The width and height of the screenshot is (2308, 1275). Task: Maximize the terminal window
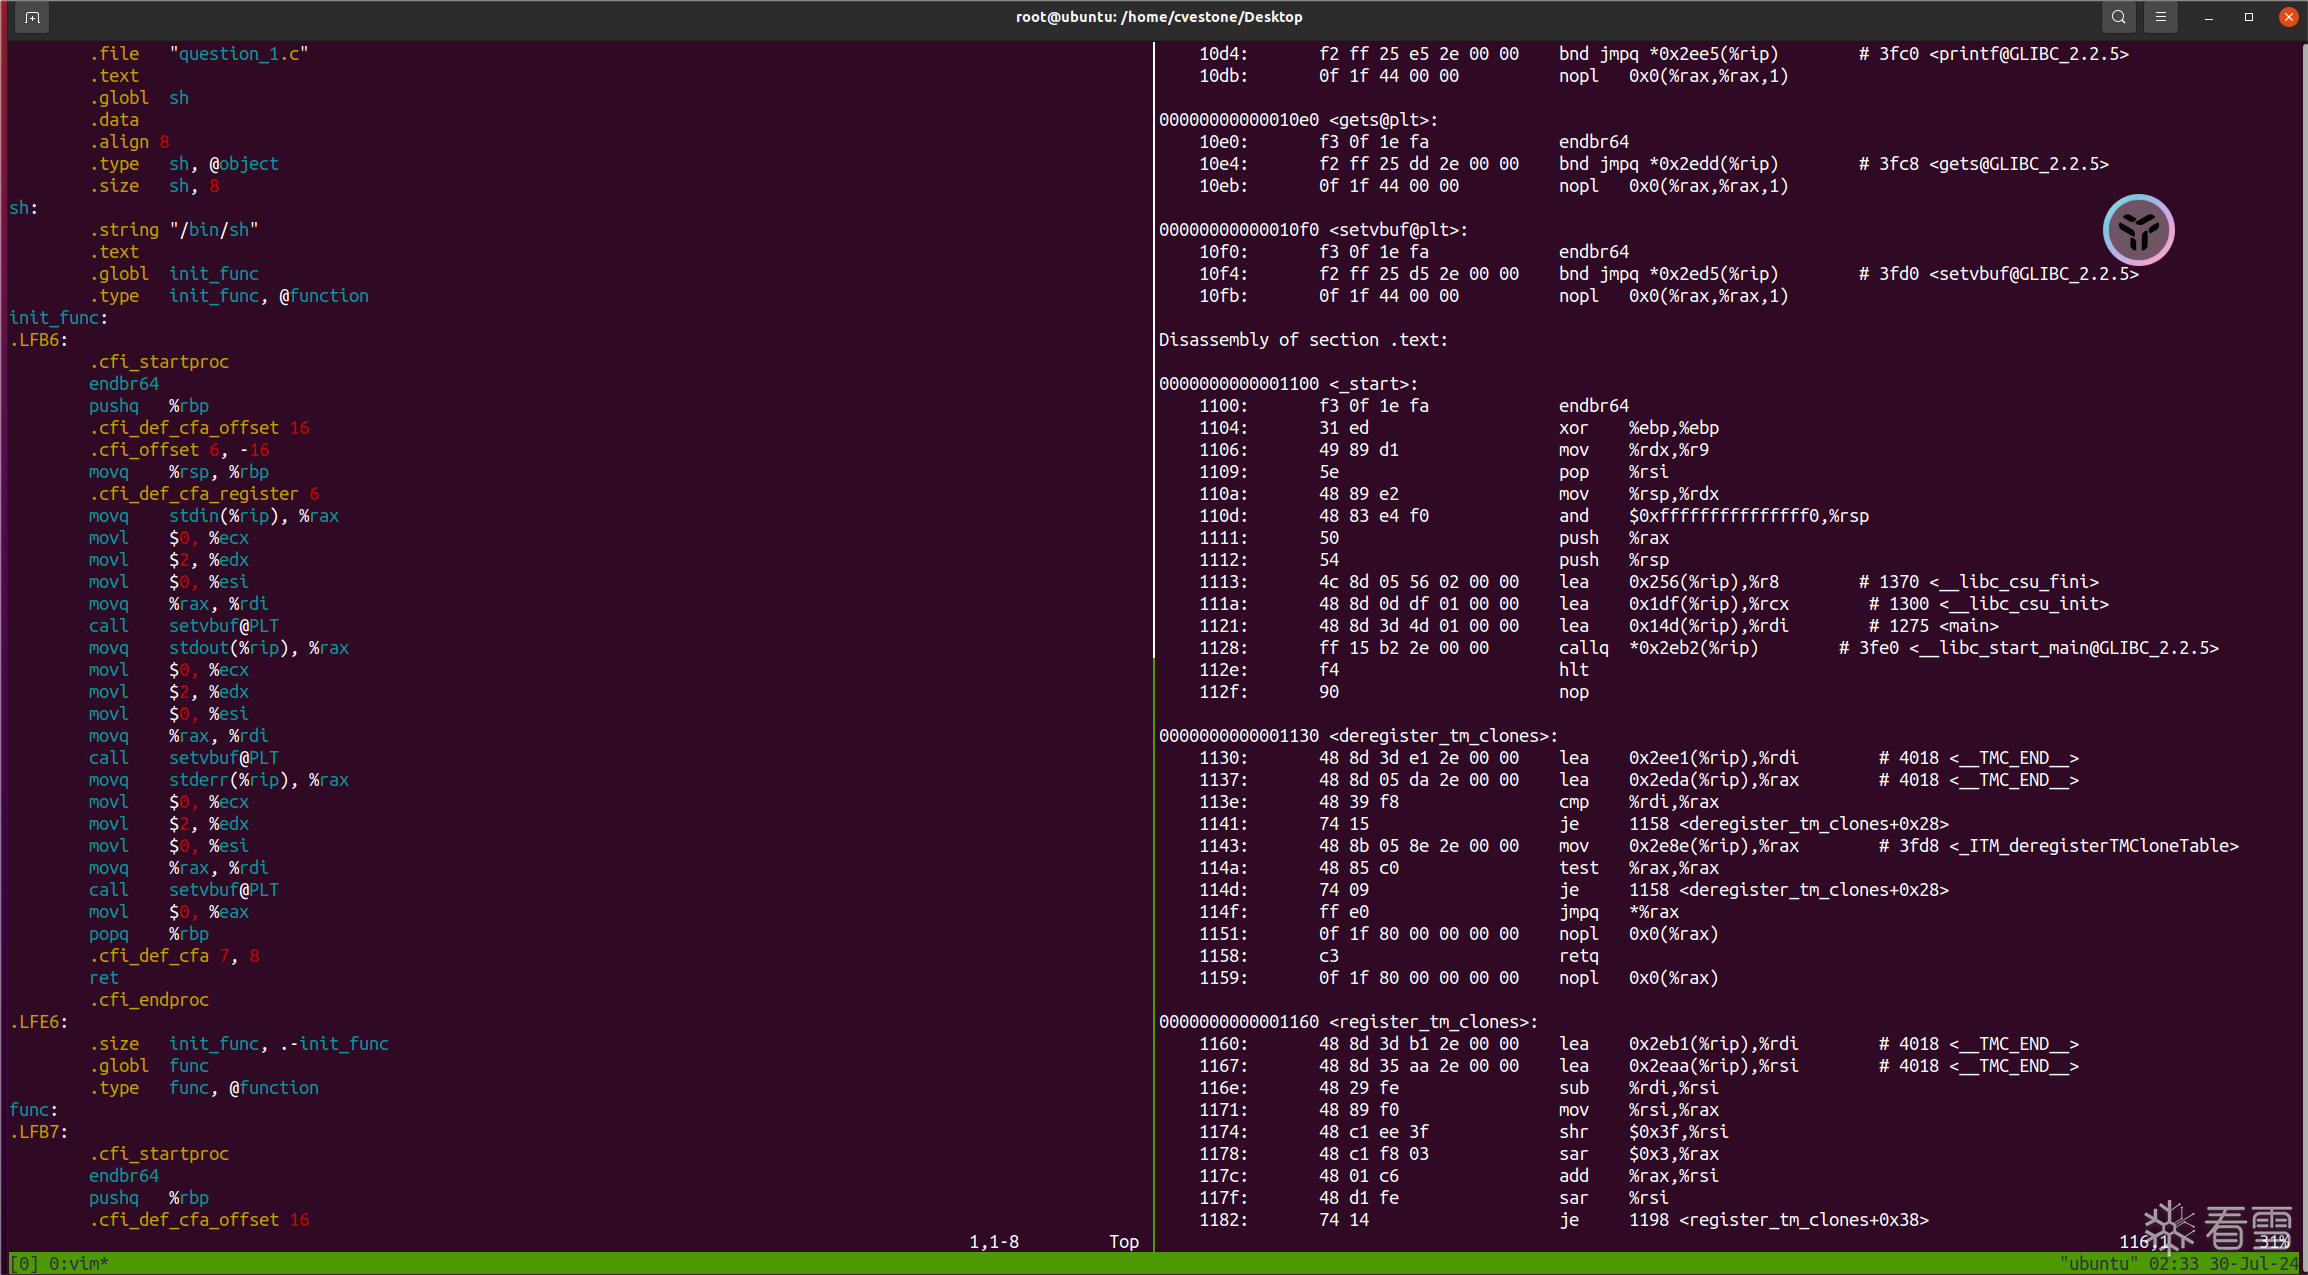pyautogui.click(x=2249, y=17)
